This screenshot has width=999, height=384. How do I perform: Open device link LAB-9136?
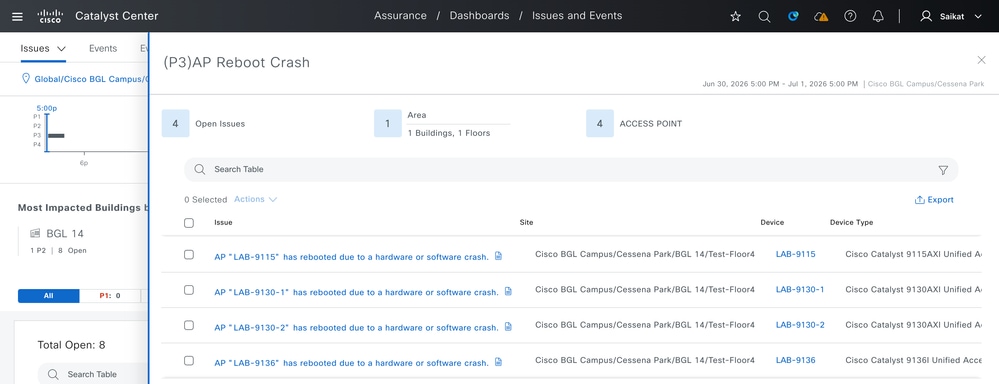[x=795, y=360]
